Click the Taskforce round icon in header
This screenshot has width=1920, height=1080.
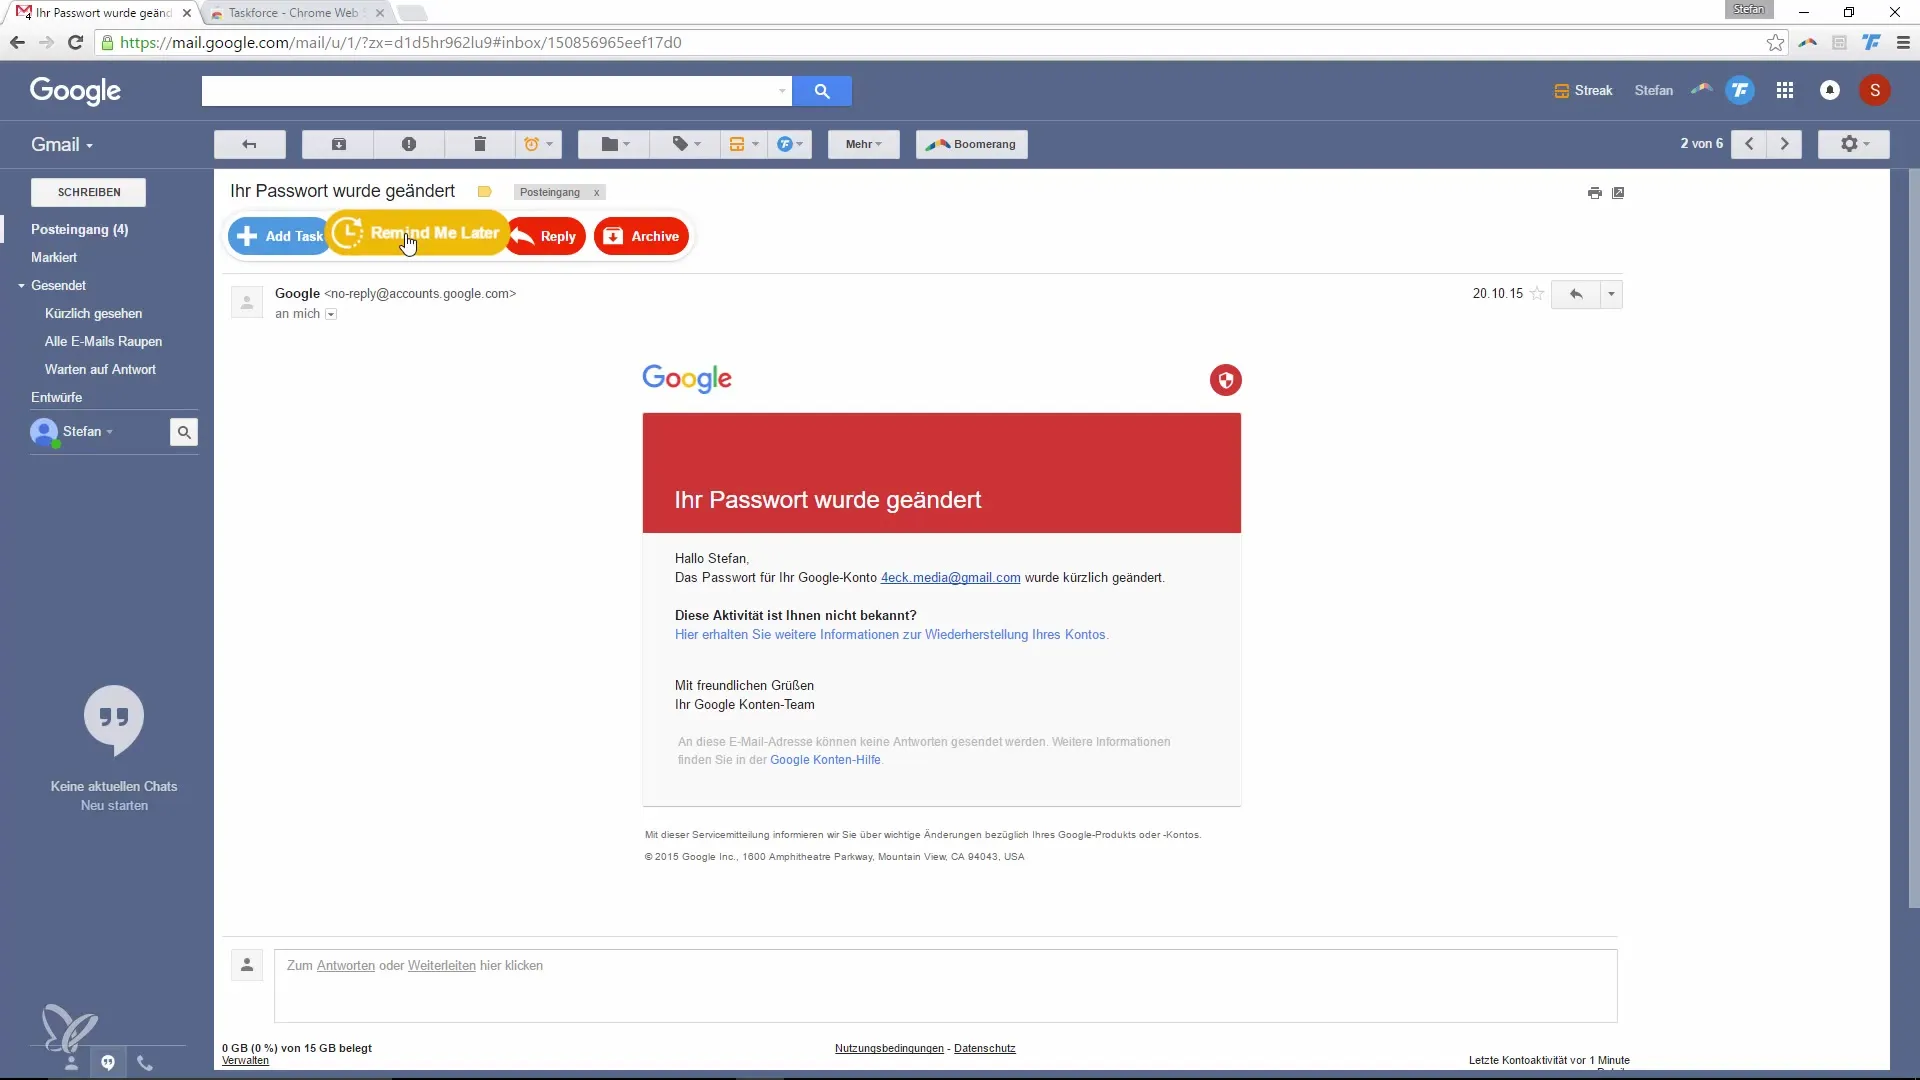coord(1740,90)
